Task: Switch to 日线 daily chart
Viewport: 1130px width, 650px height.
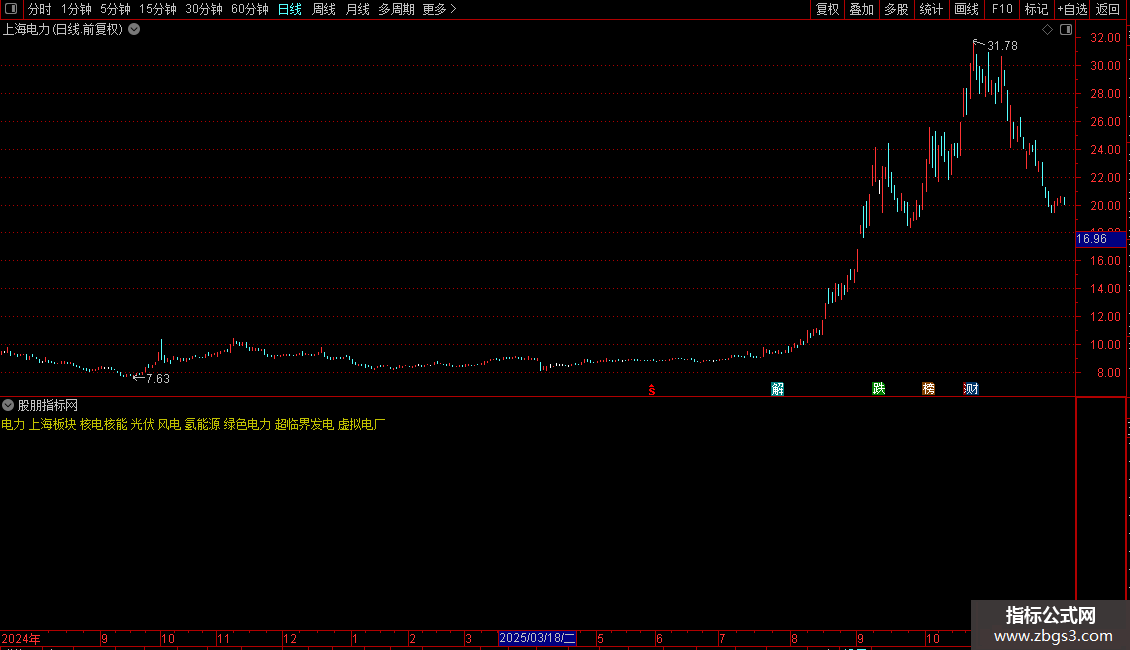Action: pyautogui.click(x=290, y=9)
